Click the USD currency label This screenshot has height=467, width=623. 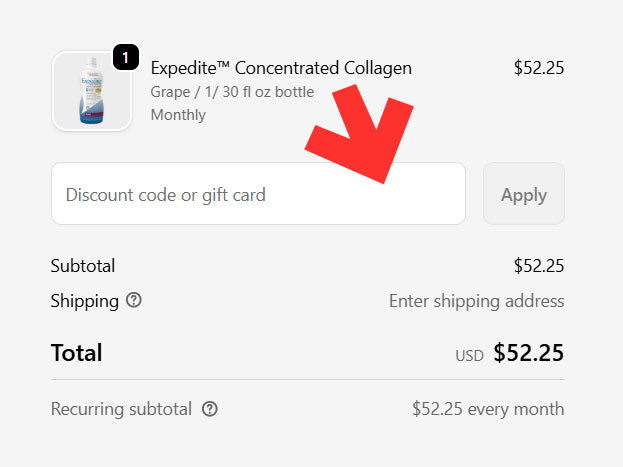[x=469, y=356]
